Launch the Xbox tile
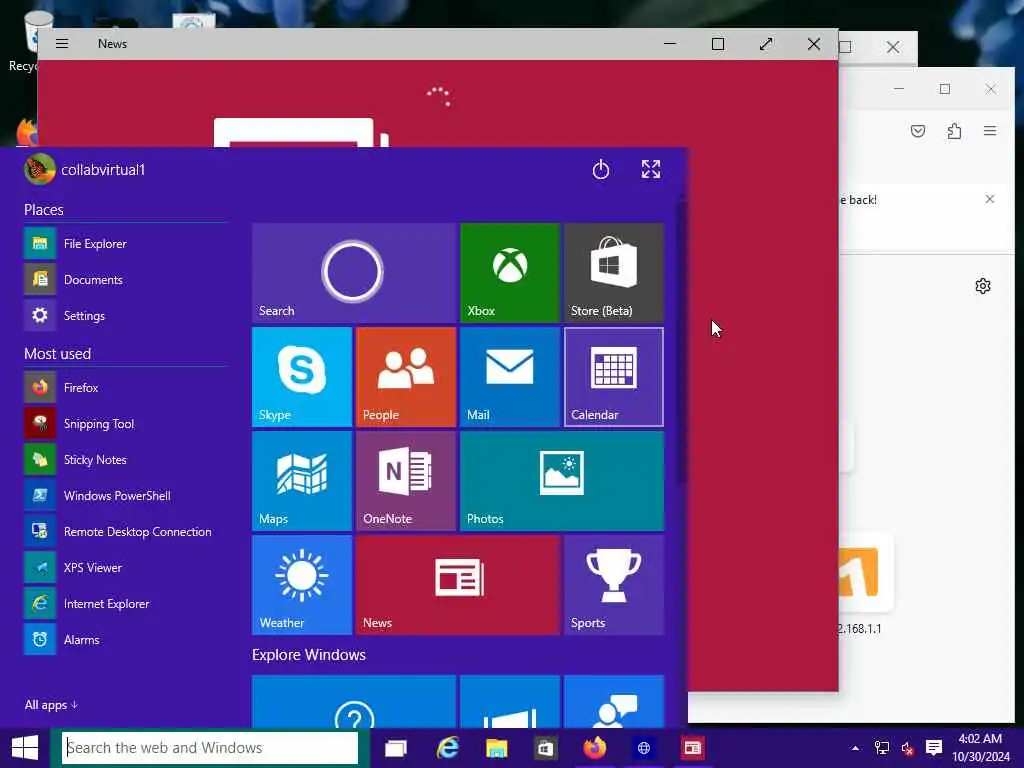1024x768 pixels. pyautogui.click(x=510, y=272)
